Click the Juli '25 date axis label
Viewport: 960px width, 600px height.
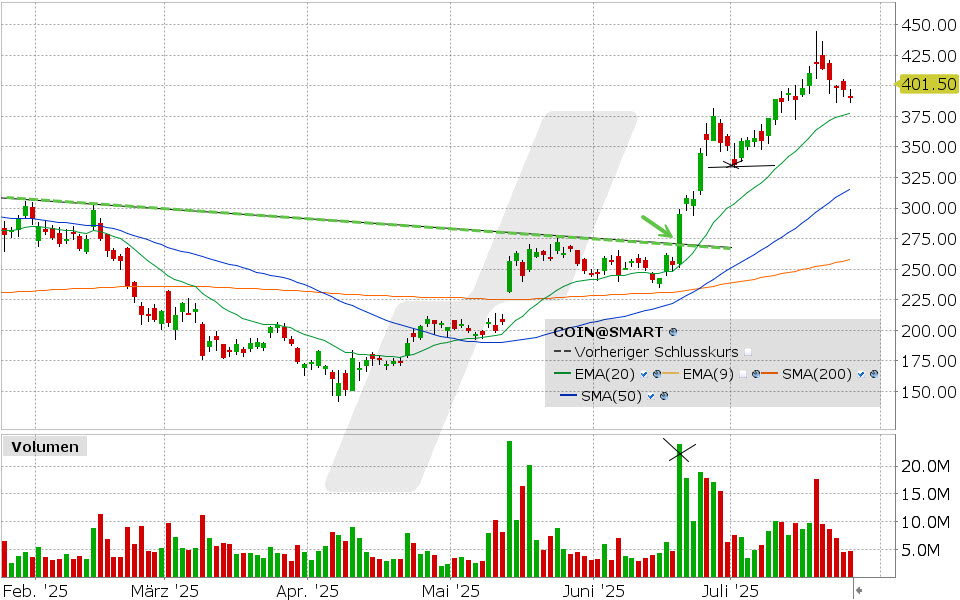click(x=730, y=591)
